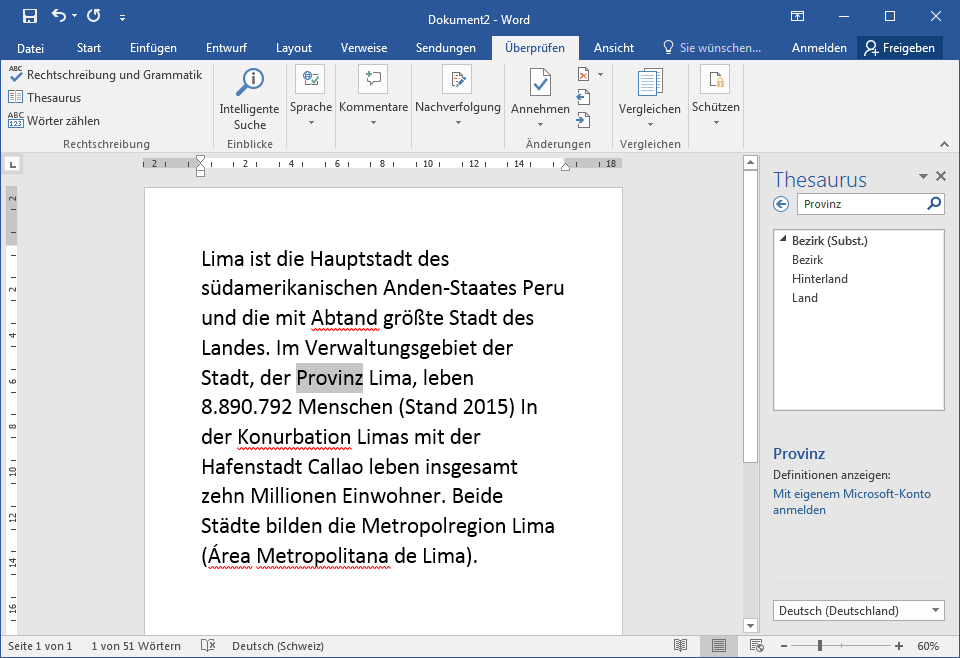Select the synonym Land
This screenshot has height=658, width=960.
[x=804, y=297]
